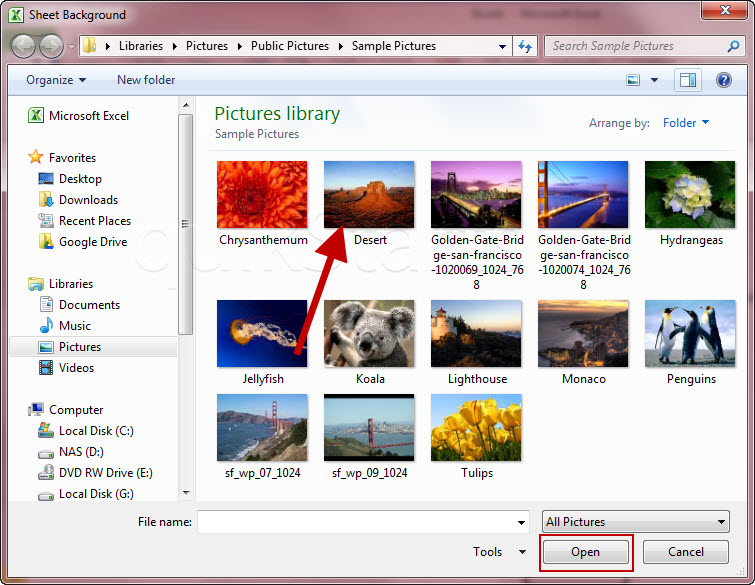Select Libraries in the address breadcrumb
755x585 pixels.
(x=141, y=46)
